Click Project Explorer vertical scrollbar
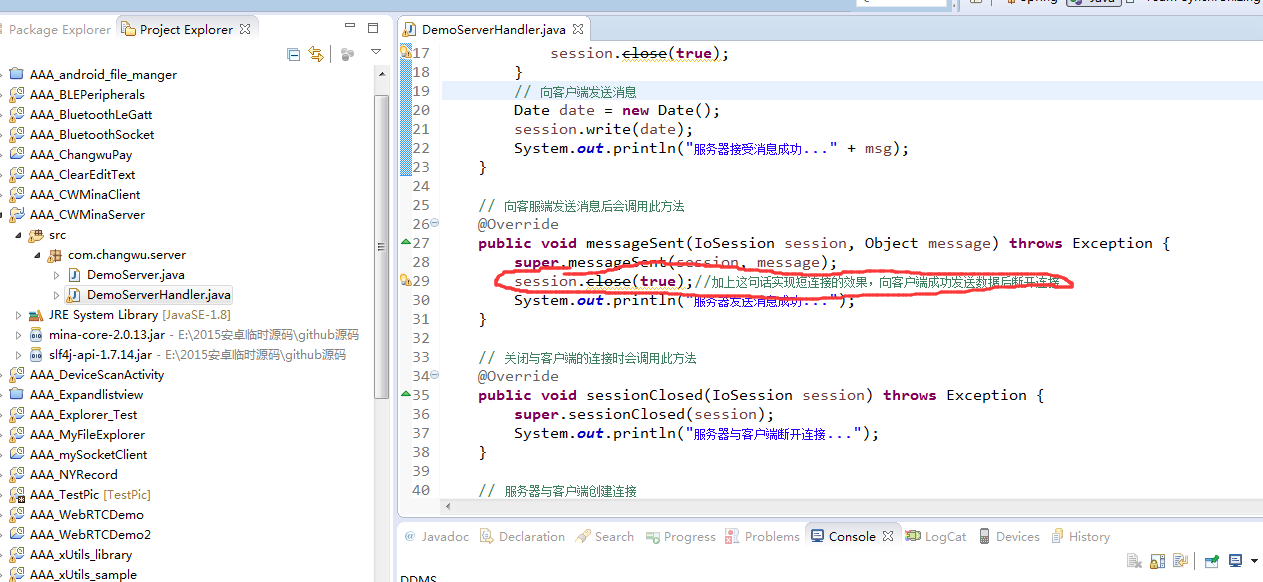1263x582 pixels. click(380, 245)
